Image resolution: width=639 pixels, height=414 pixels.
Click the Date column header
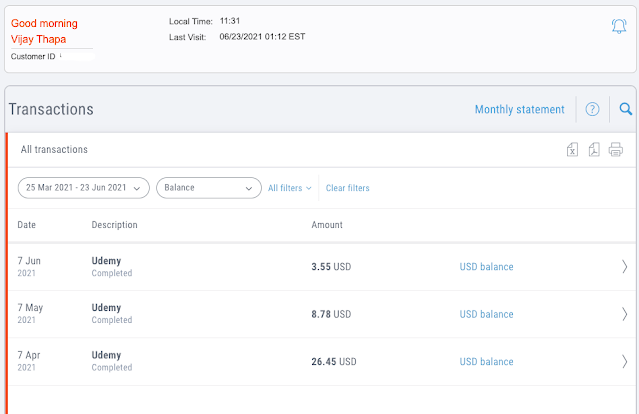click(26, 225)
